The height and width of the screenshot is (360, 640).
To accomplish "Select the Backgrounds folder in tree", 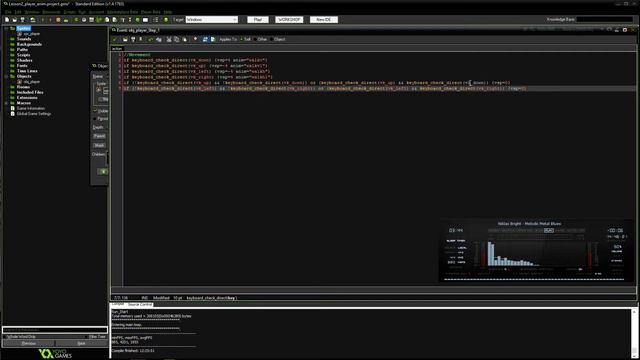I will click(29, 44).
